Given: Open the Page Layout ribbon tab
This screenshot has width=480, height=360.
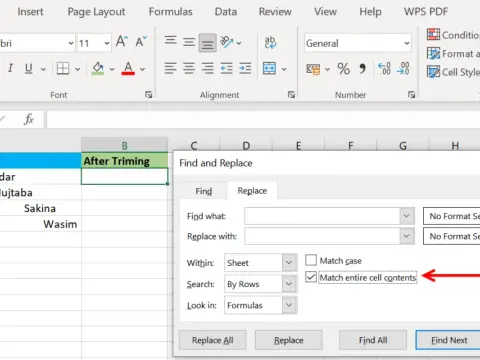Looking at the screenshot, I should pos(96,12).
